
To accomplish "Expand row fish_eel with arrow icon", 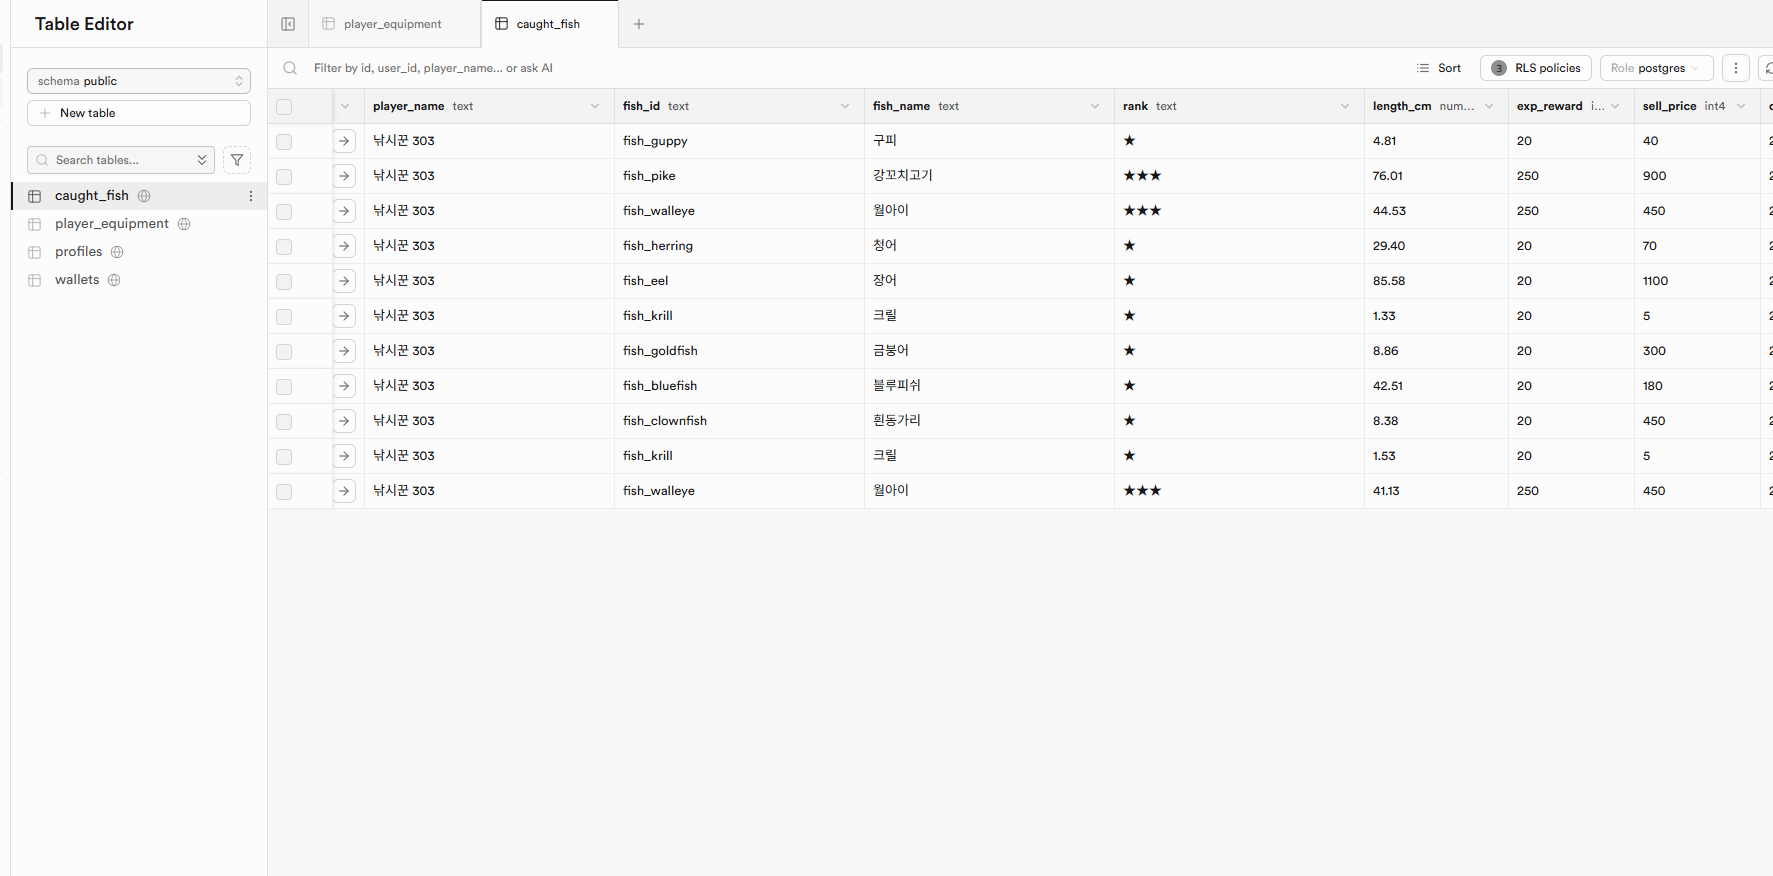I will (x=344, y=281).
